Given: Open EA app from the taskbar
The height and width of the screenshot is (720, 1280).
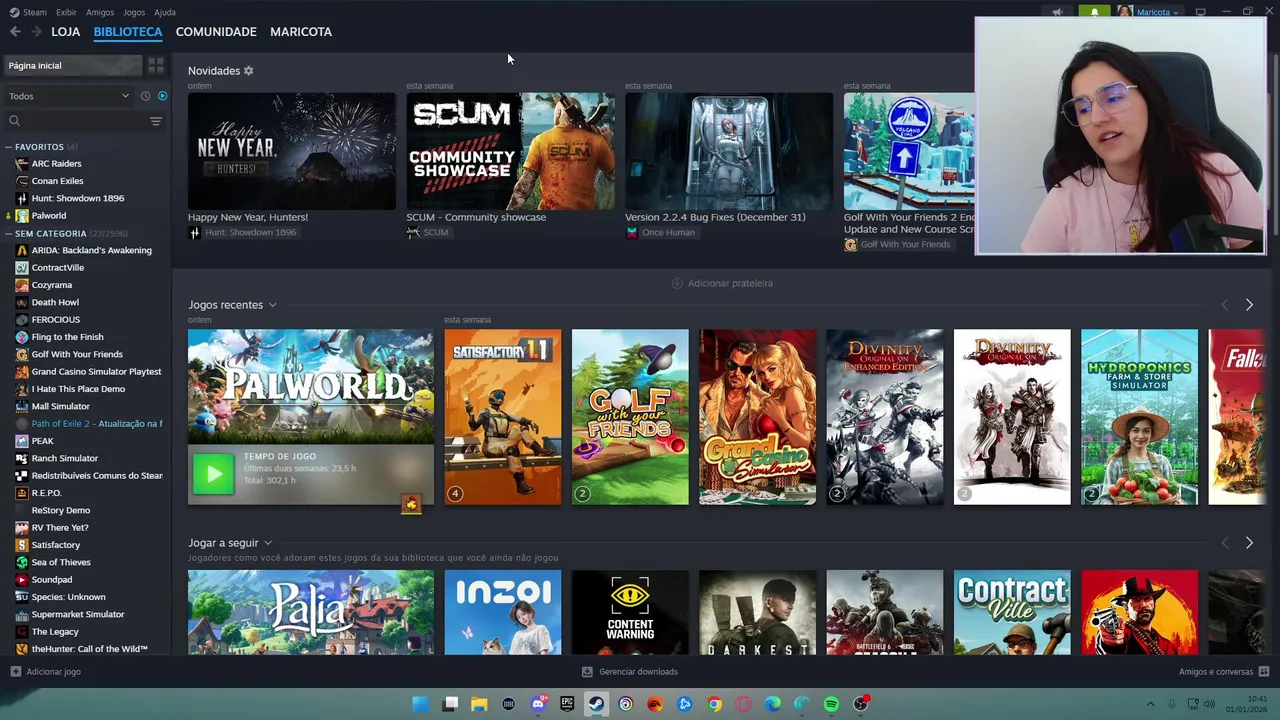Looking at the screenshot, I should tap(655, 704).
